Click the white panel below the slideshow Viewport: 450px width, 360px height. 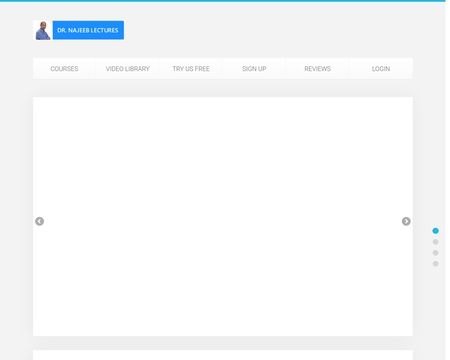223,355
